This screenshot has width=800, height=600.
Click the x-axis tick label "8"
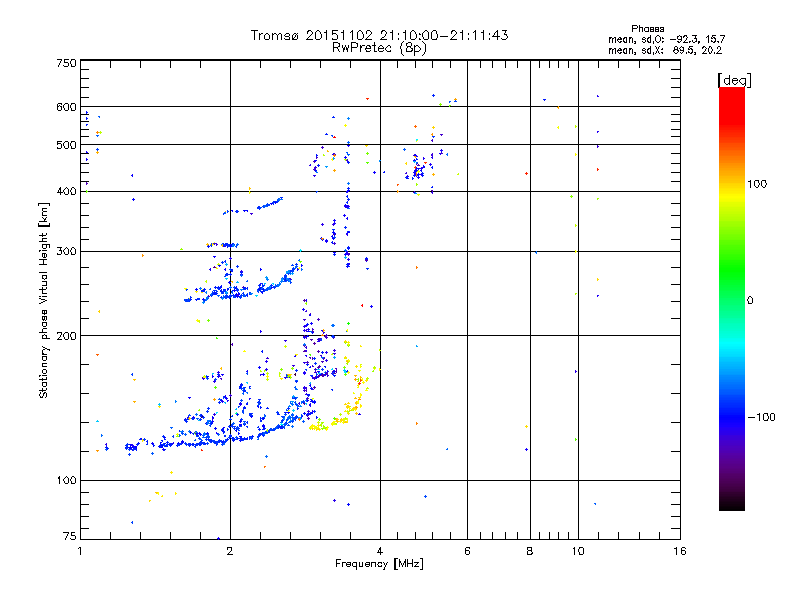[530, 551]
